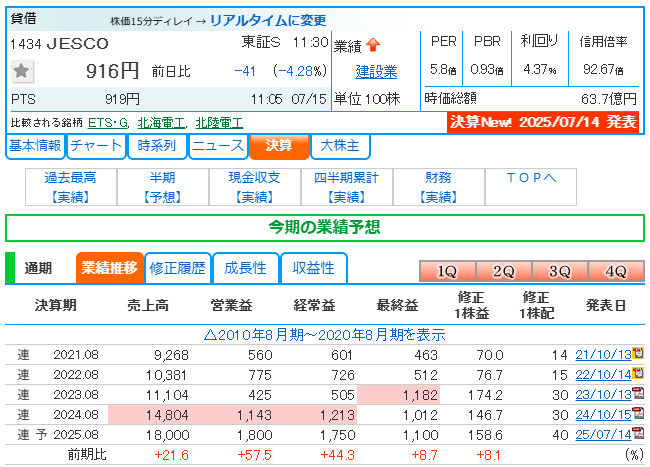Open the document icon beside 22/10/14
650x467 pixels.
638,373
